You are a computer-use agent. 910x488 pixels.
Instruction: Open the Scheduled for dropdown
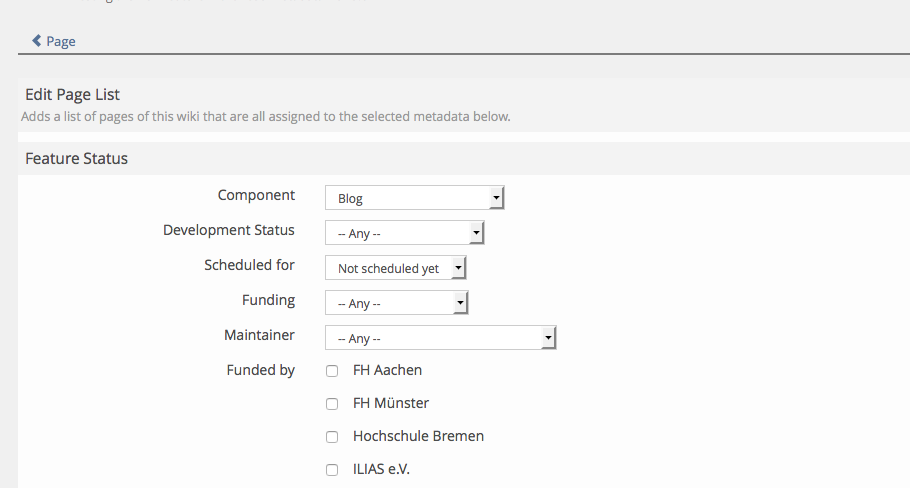396,268
